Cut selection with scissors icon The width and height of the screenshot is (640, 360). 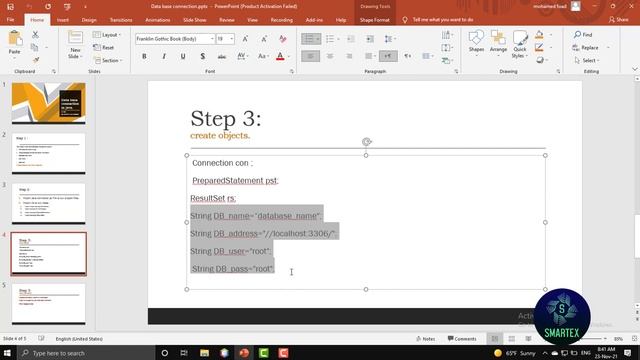[x=35, y=35]
